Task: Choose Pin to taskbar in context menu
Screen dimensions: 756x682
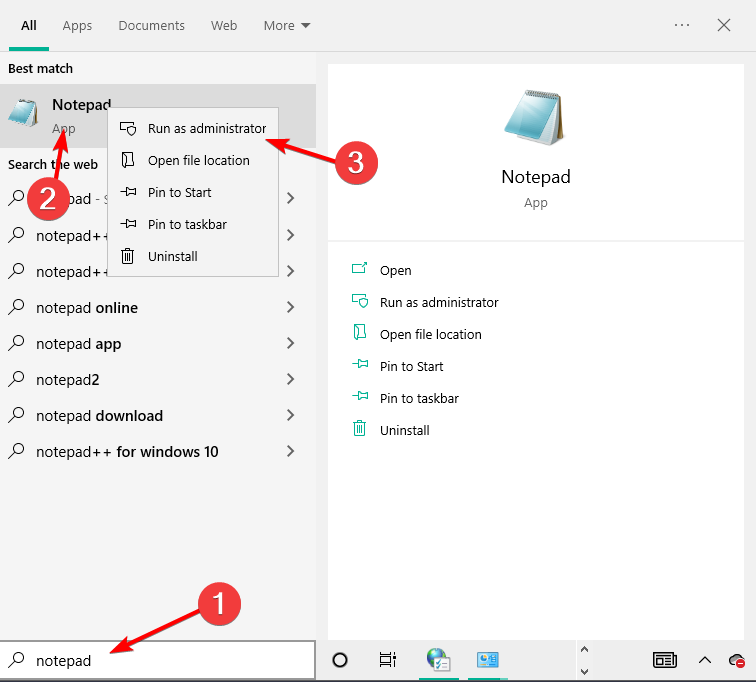Action: [x=193, y=224]
